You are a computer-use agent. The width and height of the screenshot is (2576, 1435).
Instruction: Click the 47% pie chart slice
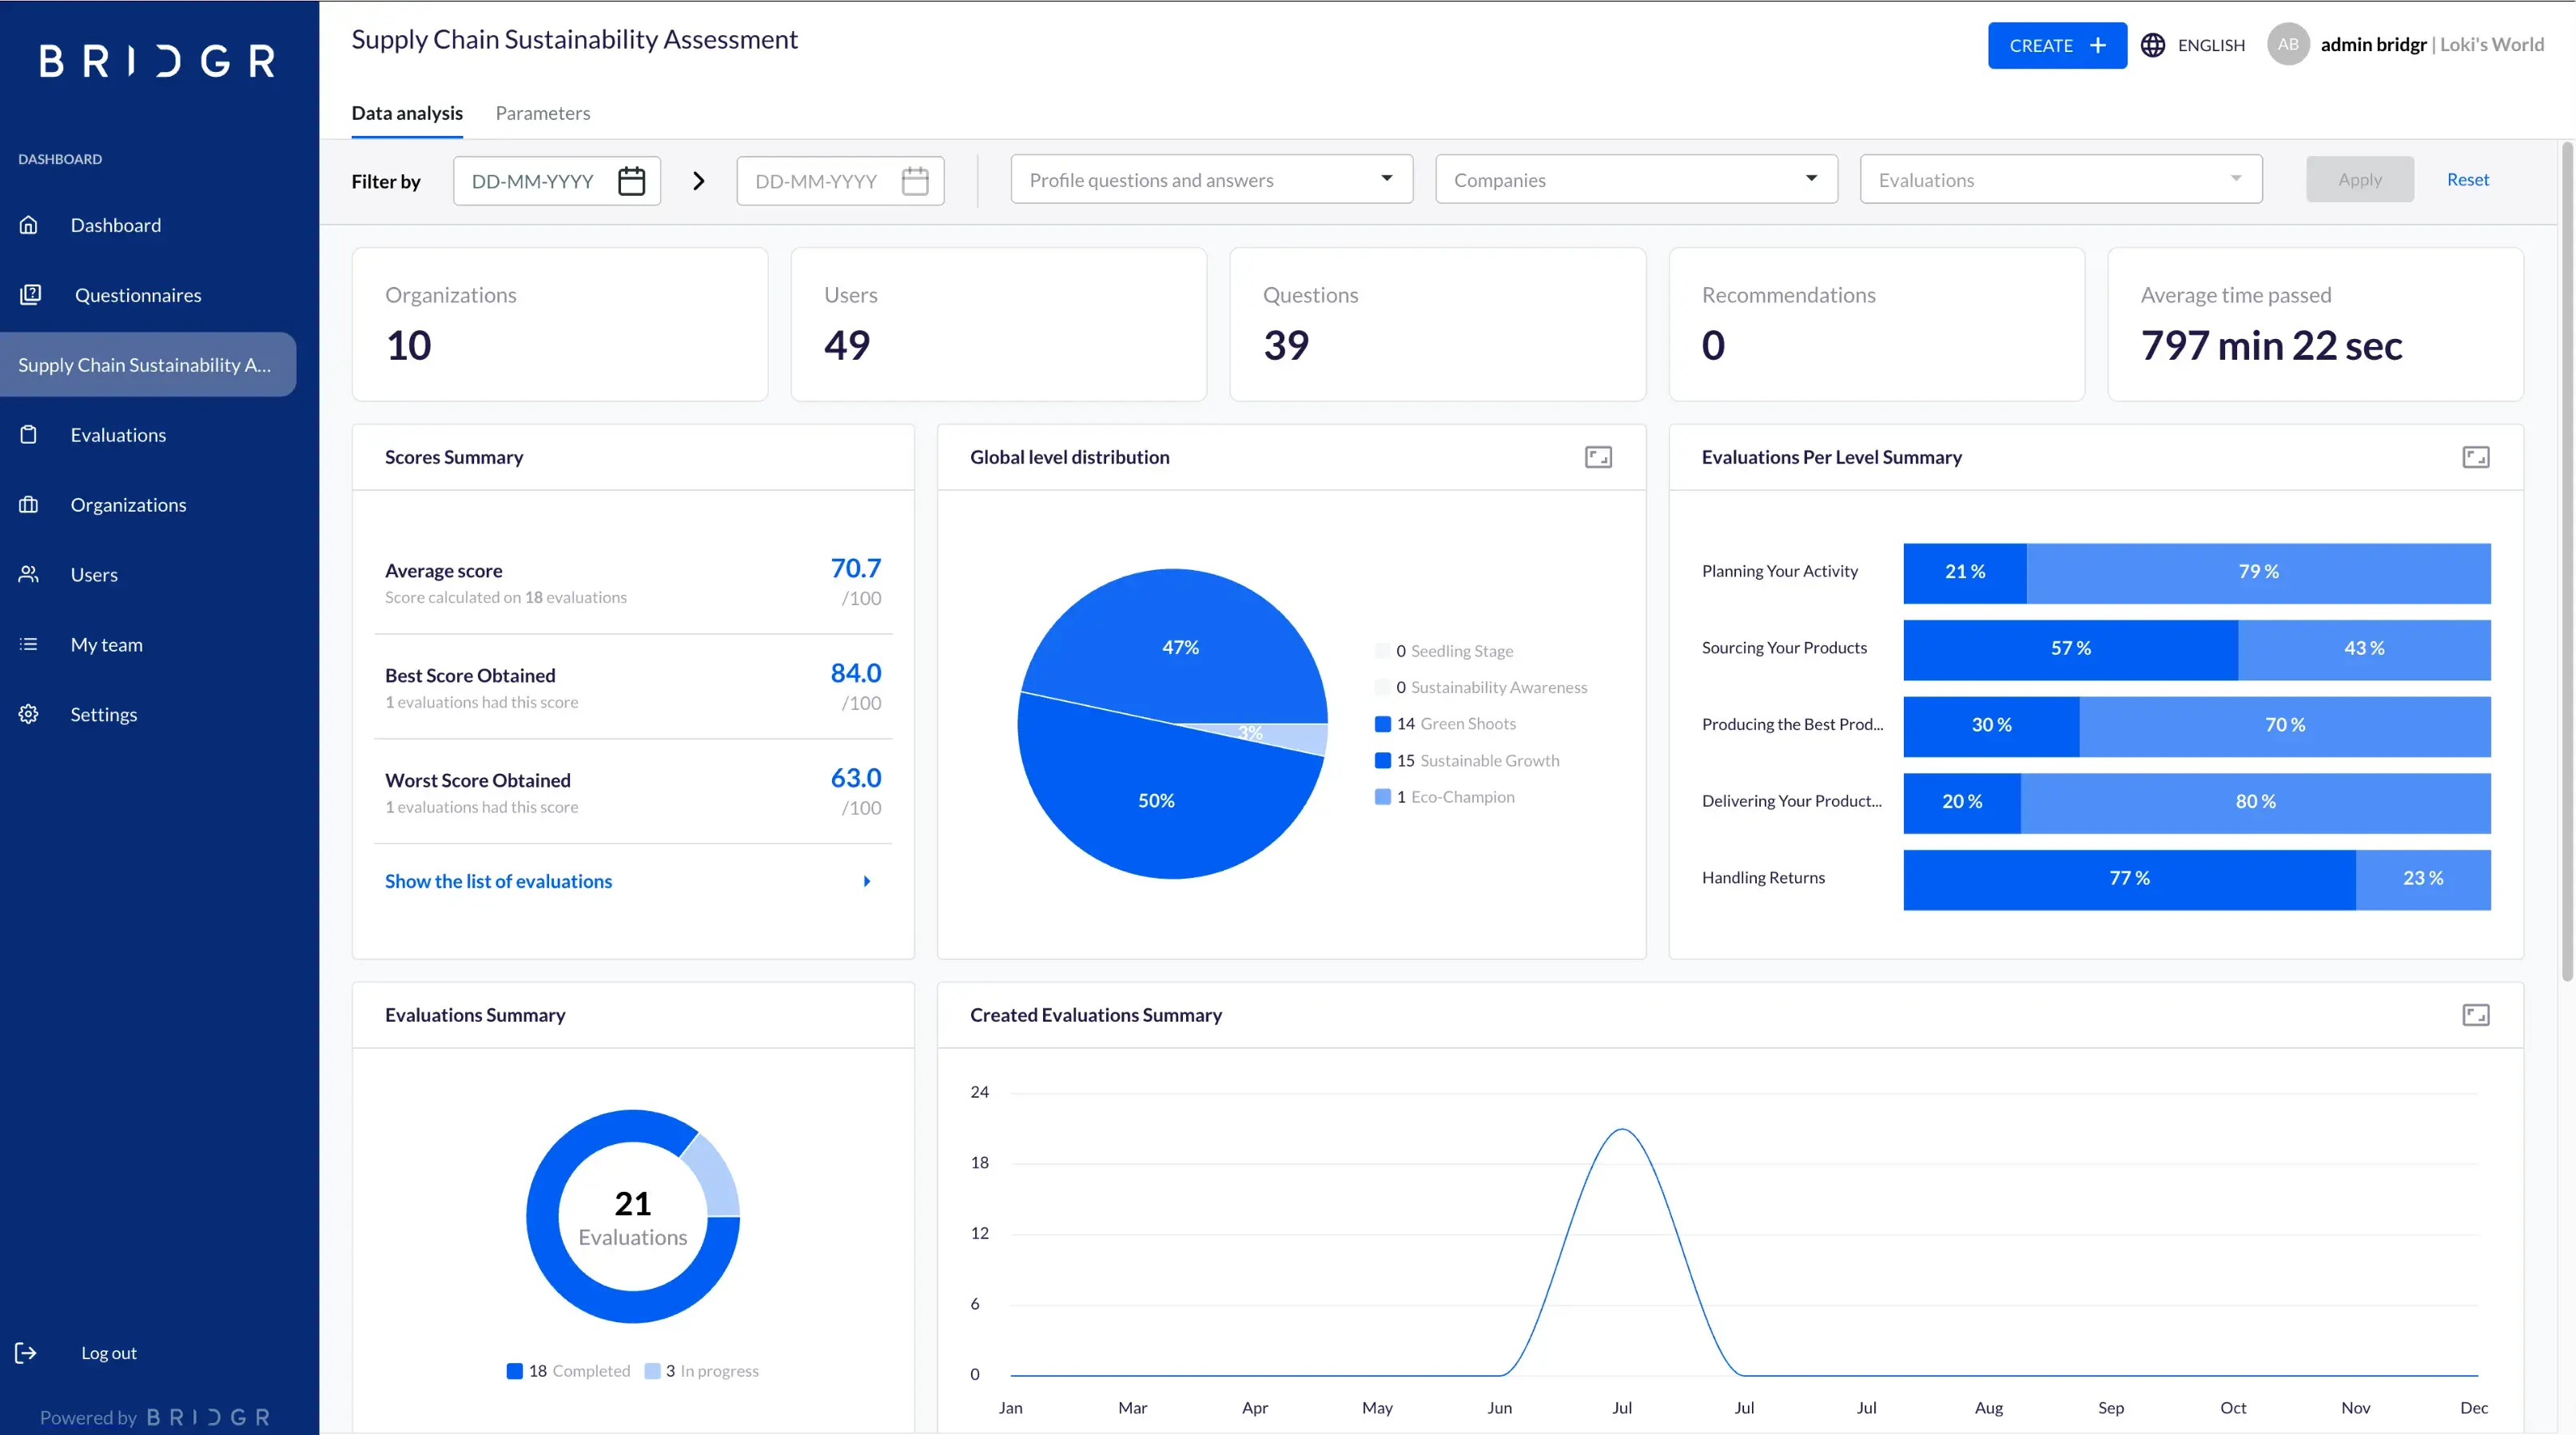pyautogui.click(x=1180, y=647)
